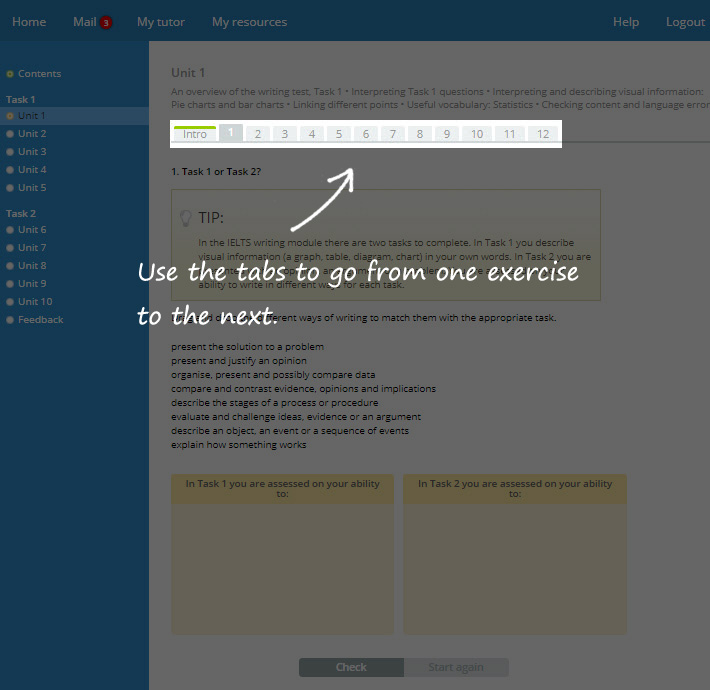Open Unit 10 in sidebar

35,302
